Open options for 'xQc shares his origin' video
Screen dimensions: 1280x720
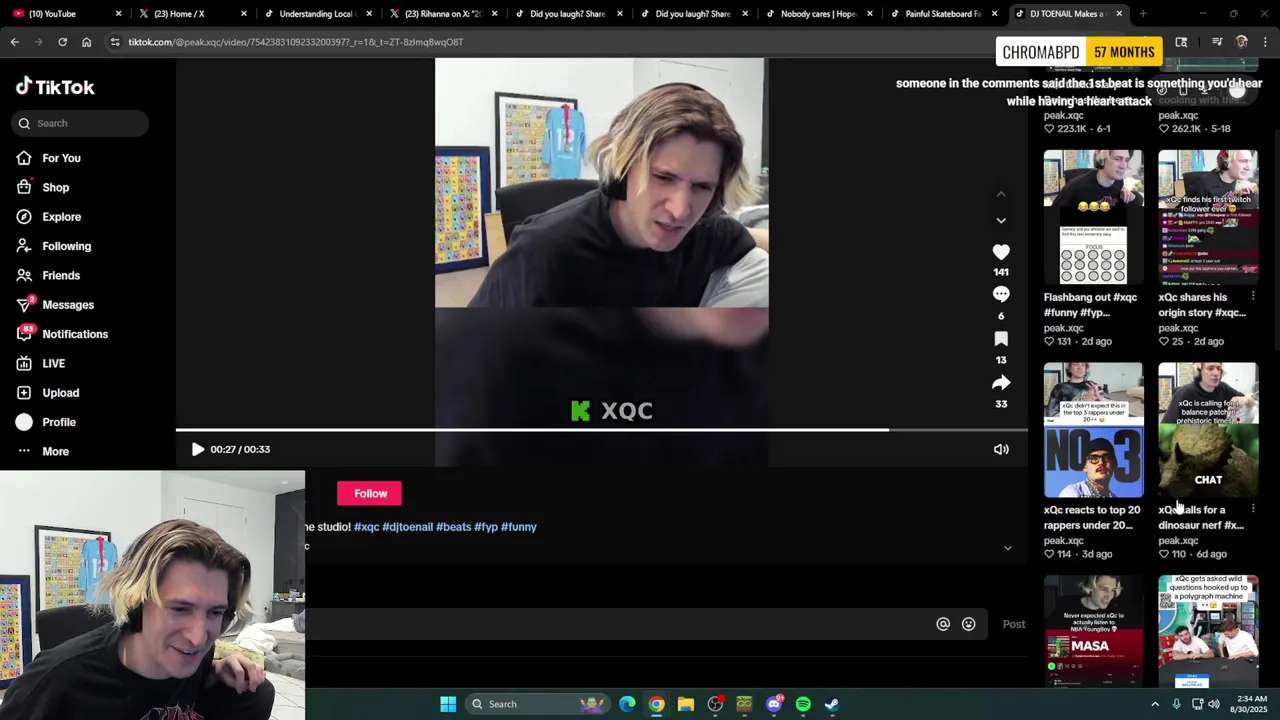[x=1253, y=297]
